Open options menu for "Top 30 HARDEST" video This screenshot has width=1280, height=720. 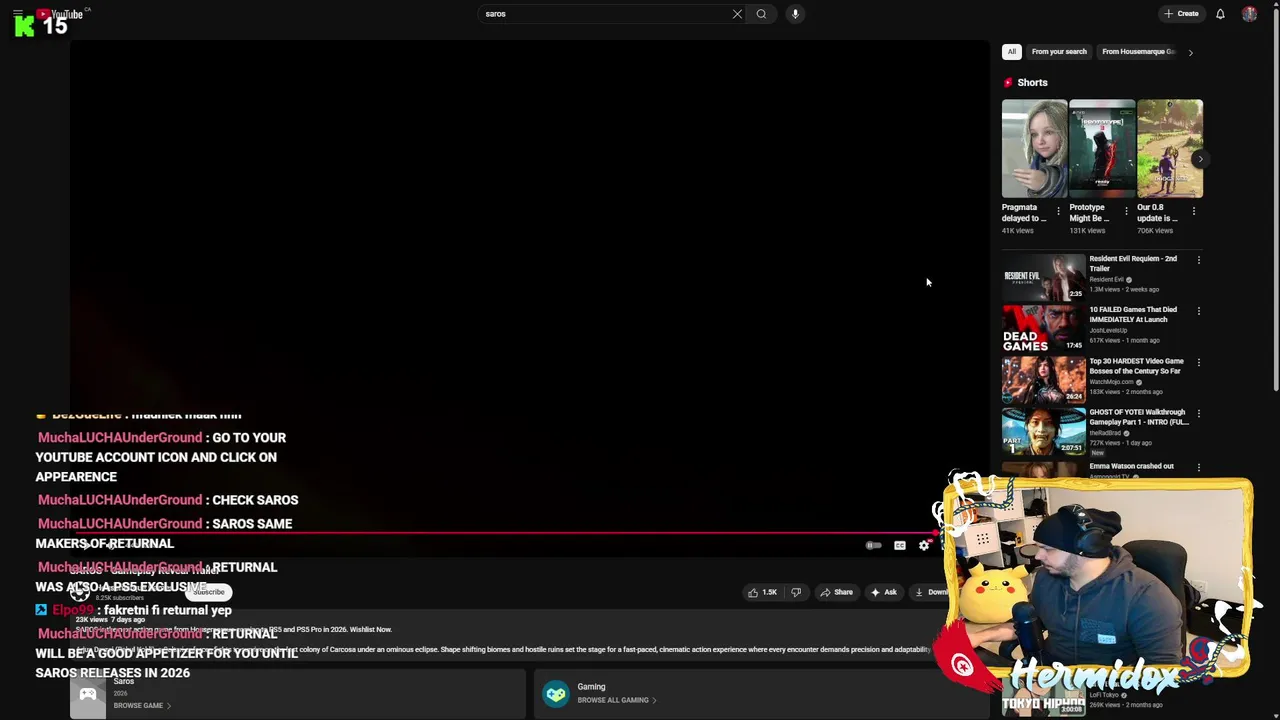1198,362
